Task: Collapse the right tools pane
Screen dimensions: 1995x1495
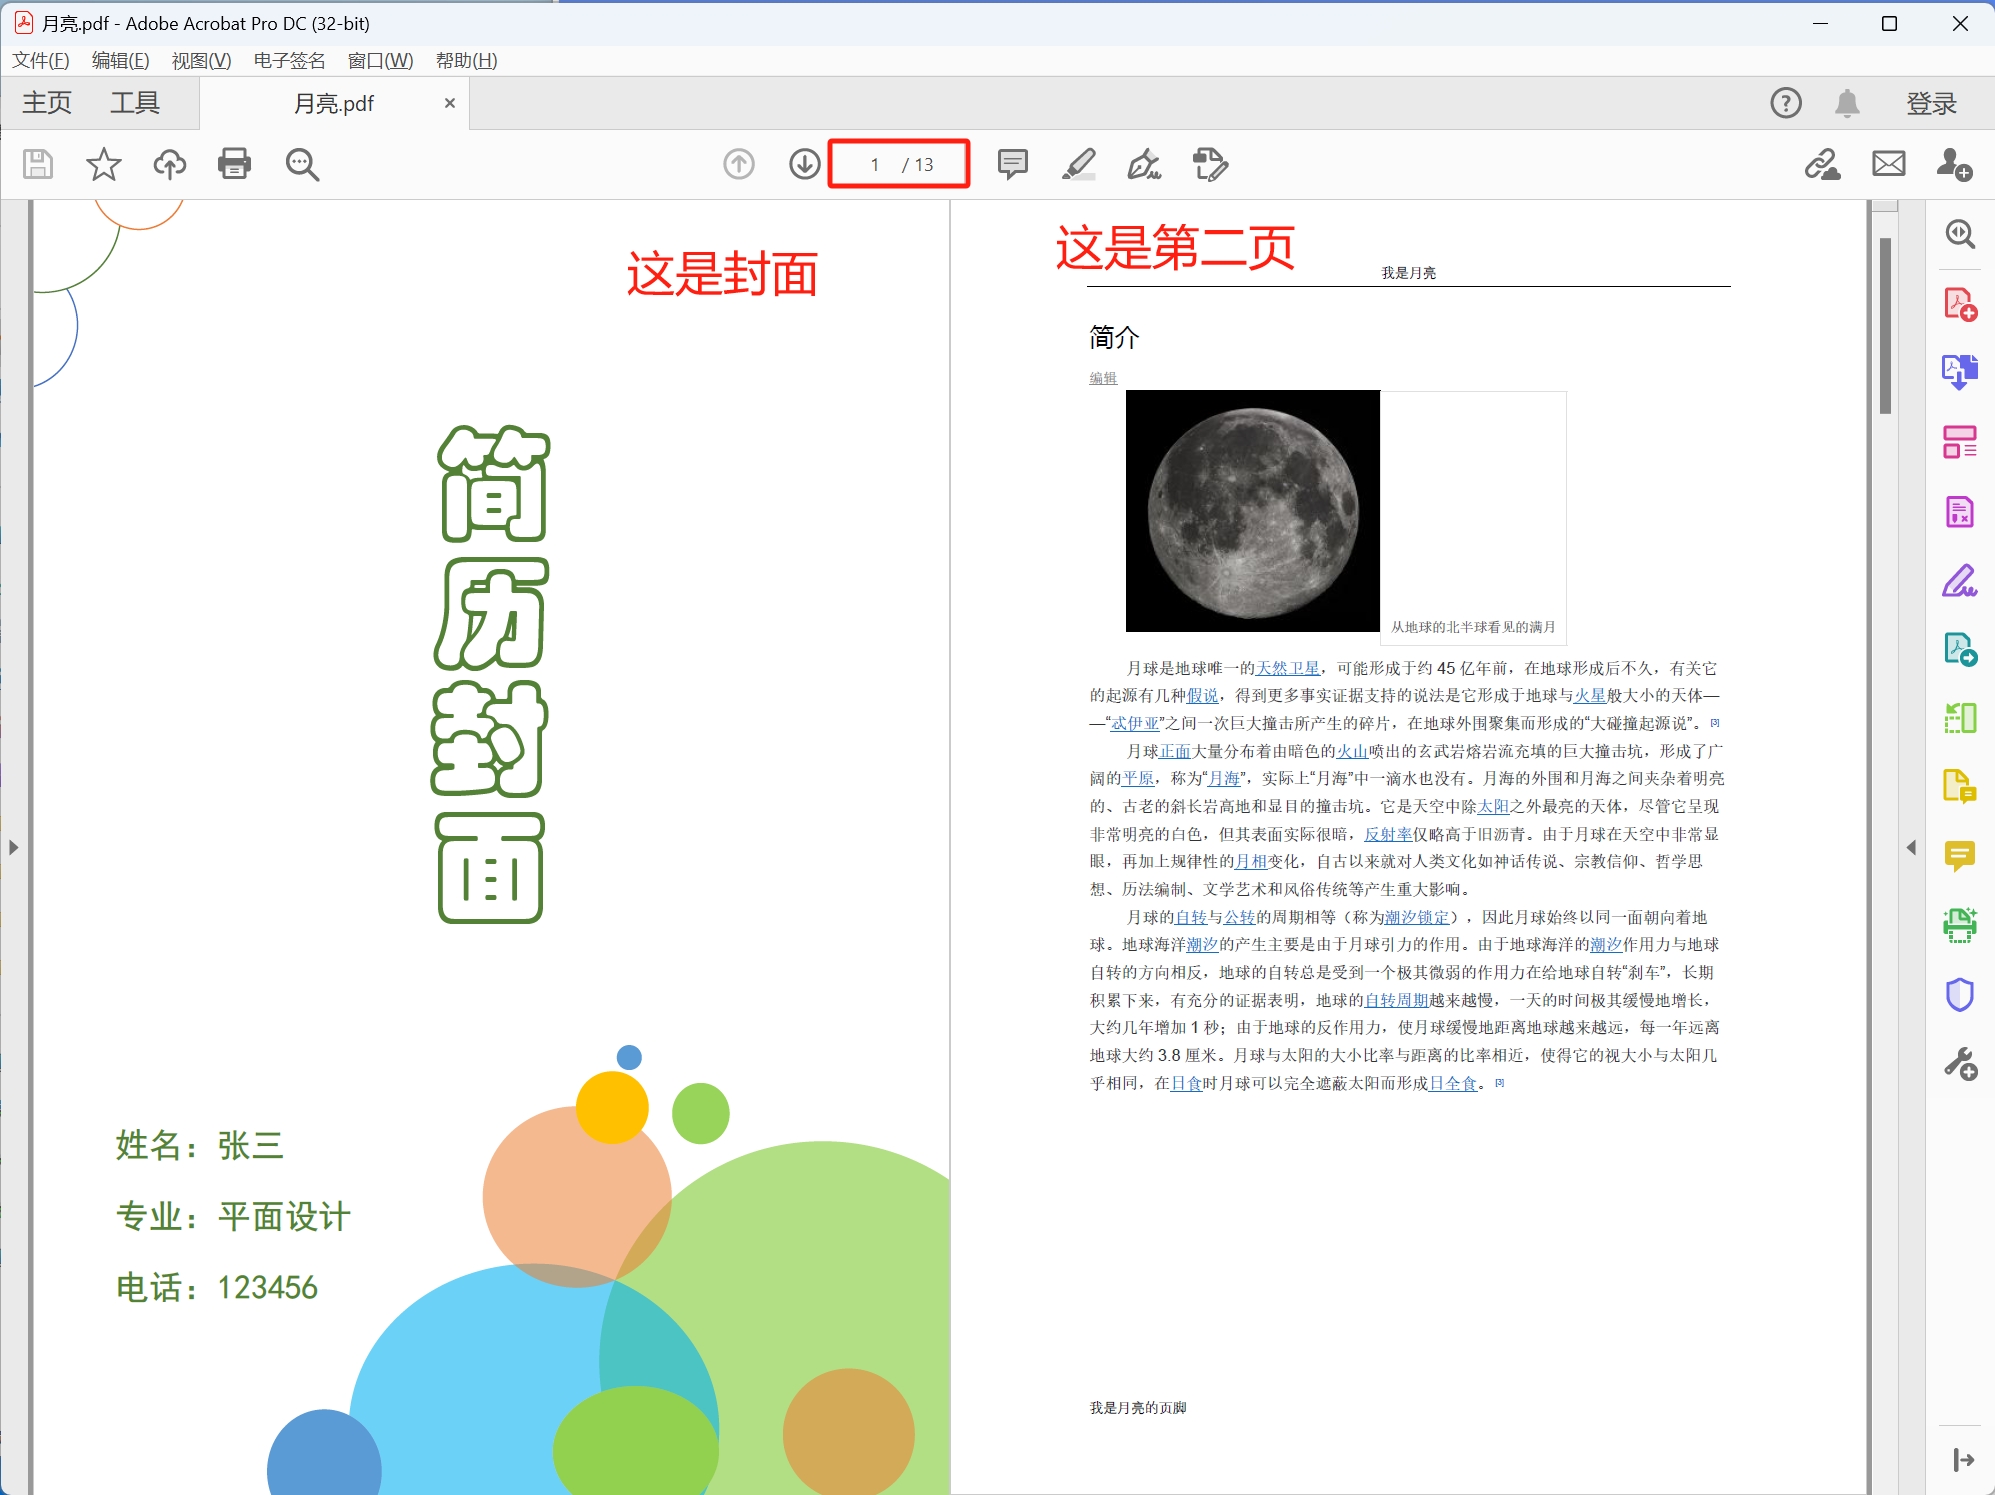Action: pos(1912,847)
